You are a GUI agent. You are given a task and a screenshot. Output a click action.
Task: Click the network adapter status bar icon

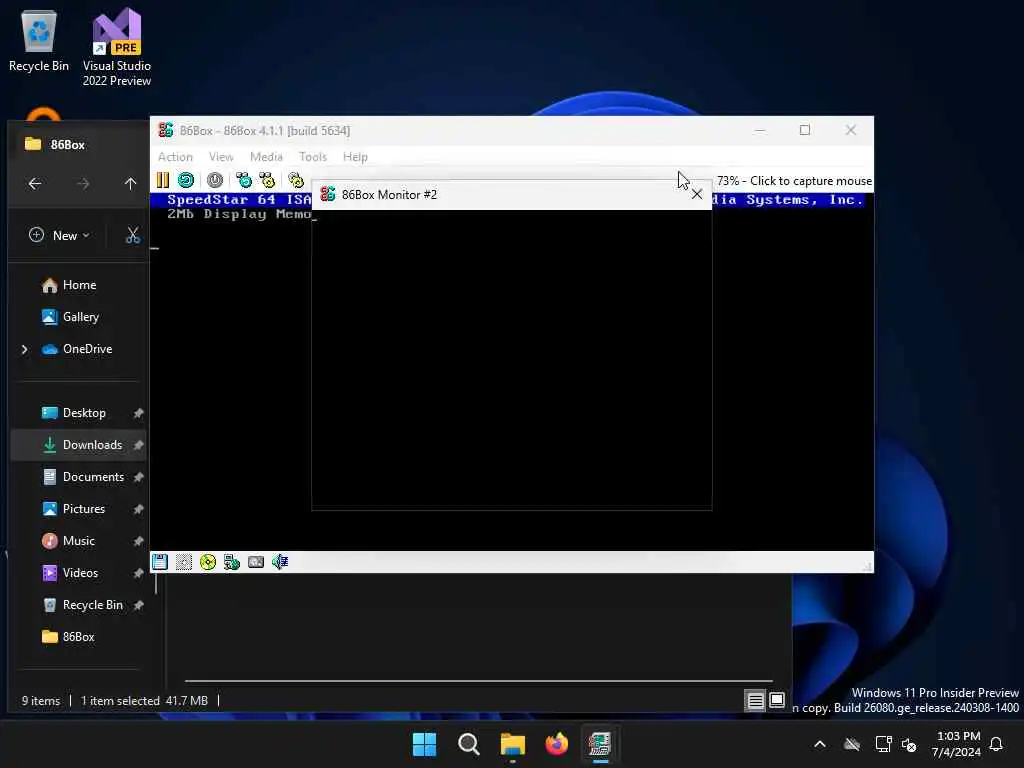[232, 562]
